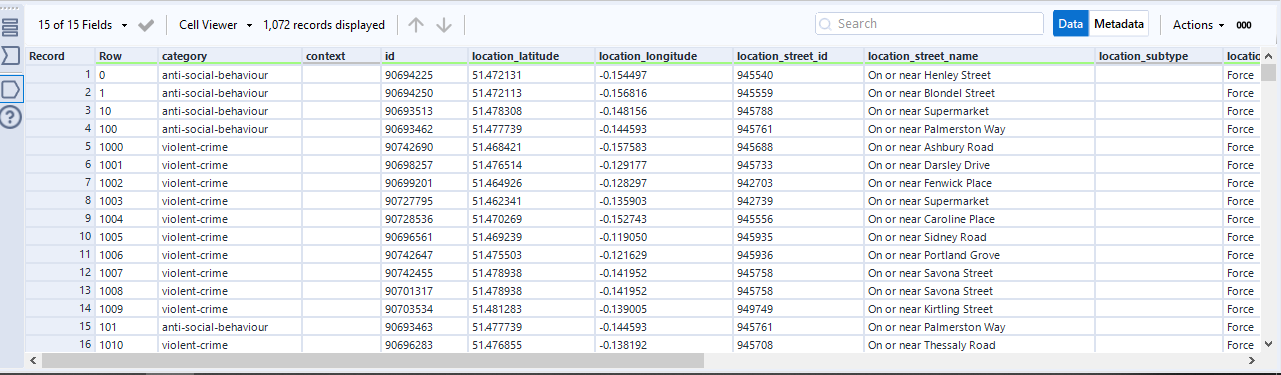Click the horizontal scrollbar right arrow
Viewport: 1281px width, 375px height.
coord(1252,360)
